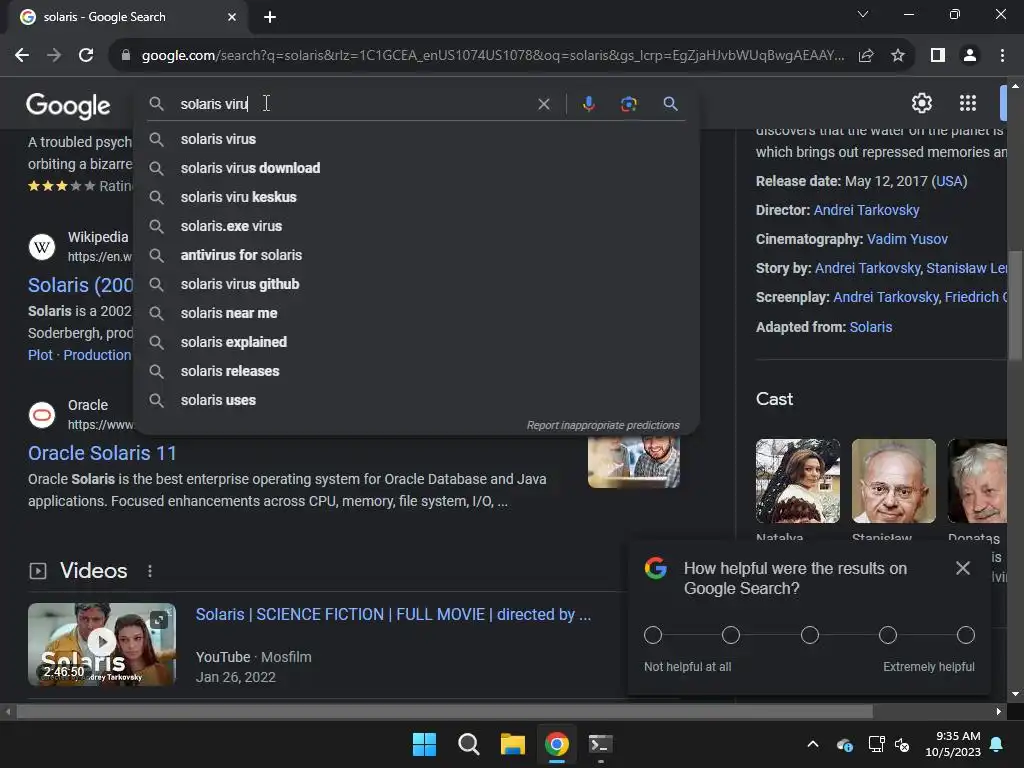Open the Windows notification bell

(997, 744)
